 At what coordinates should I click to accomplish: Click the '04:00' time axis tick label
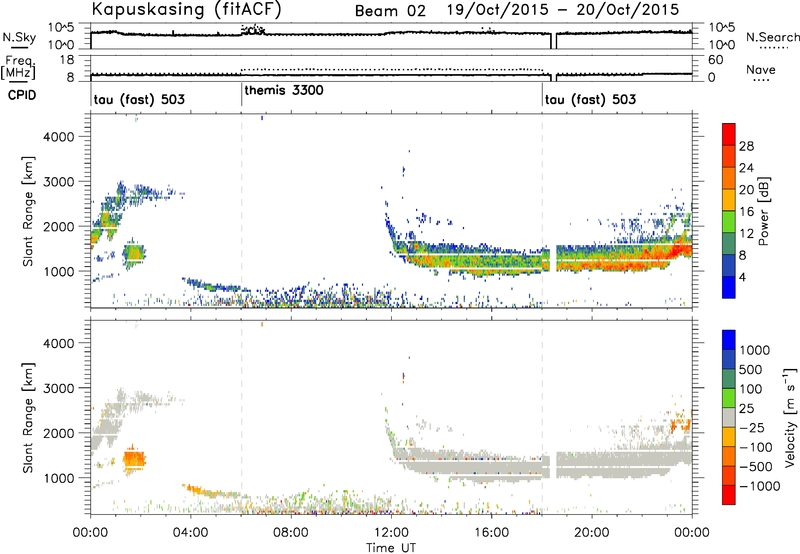(190, 533)
